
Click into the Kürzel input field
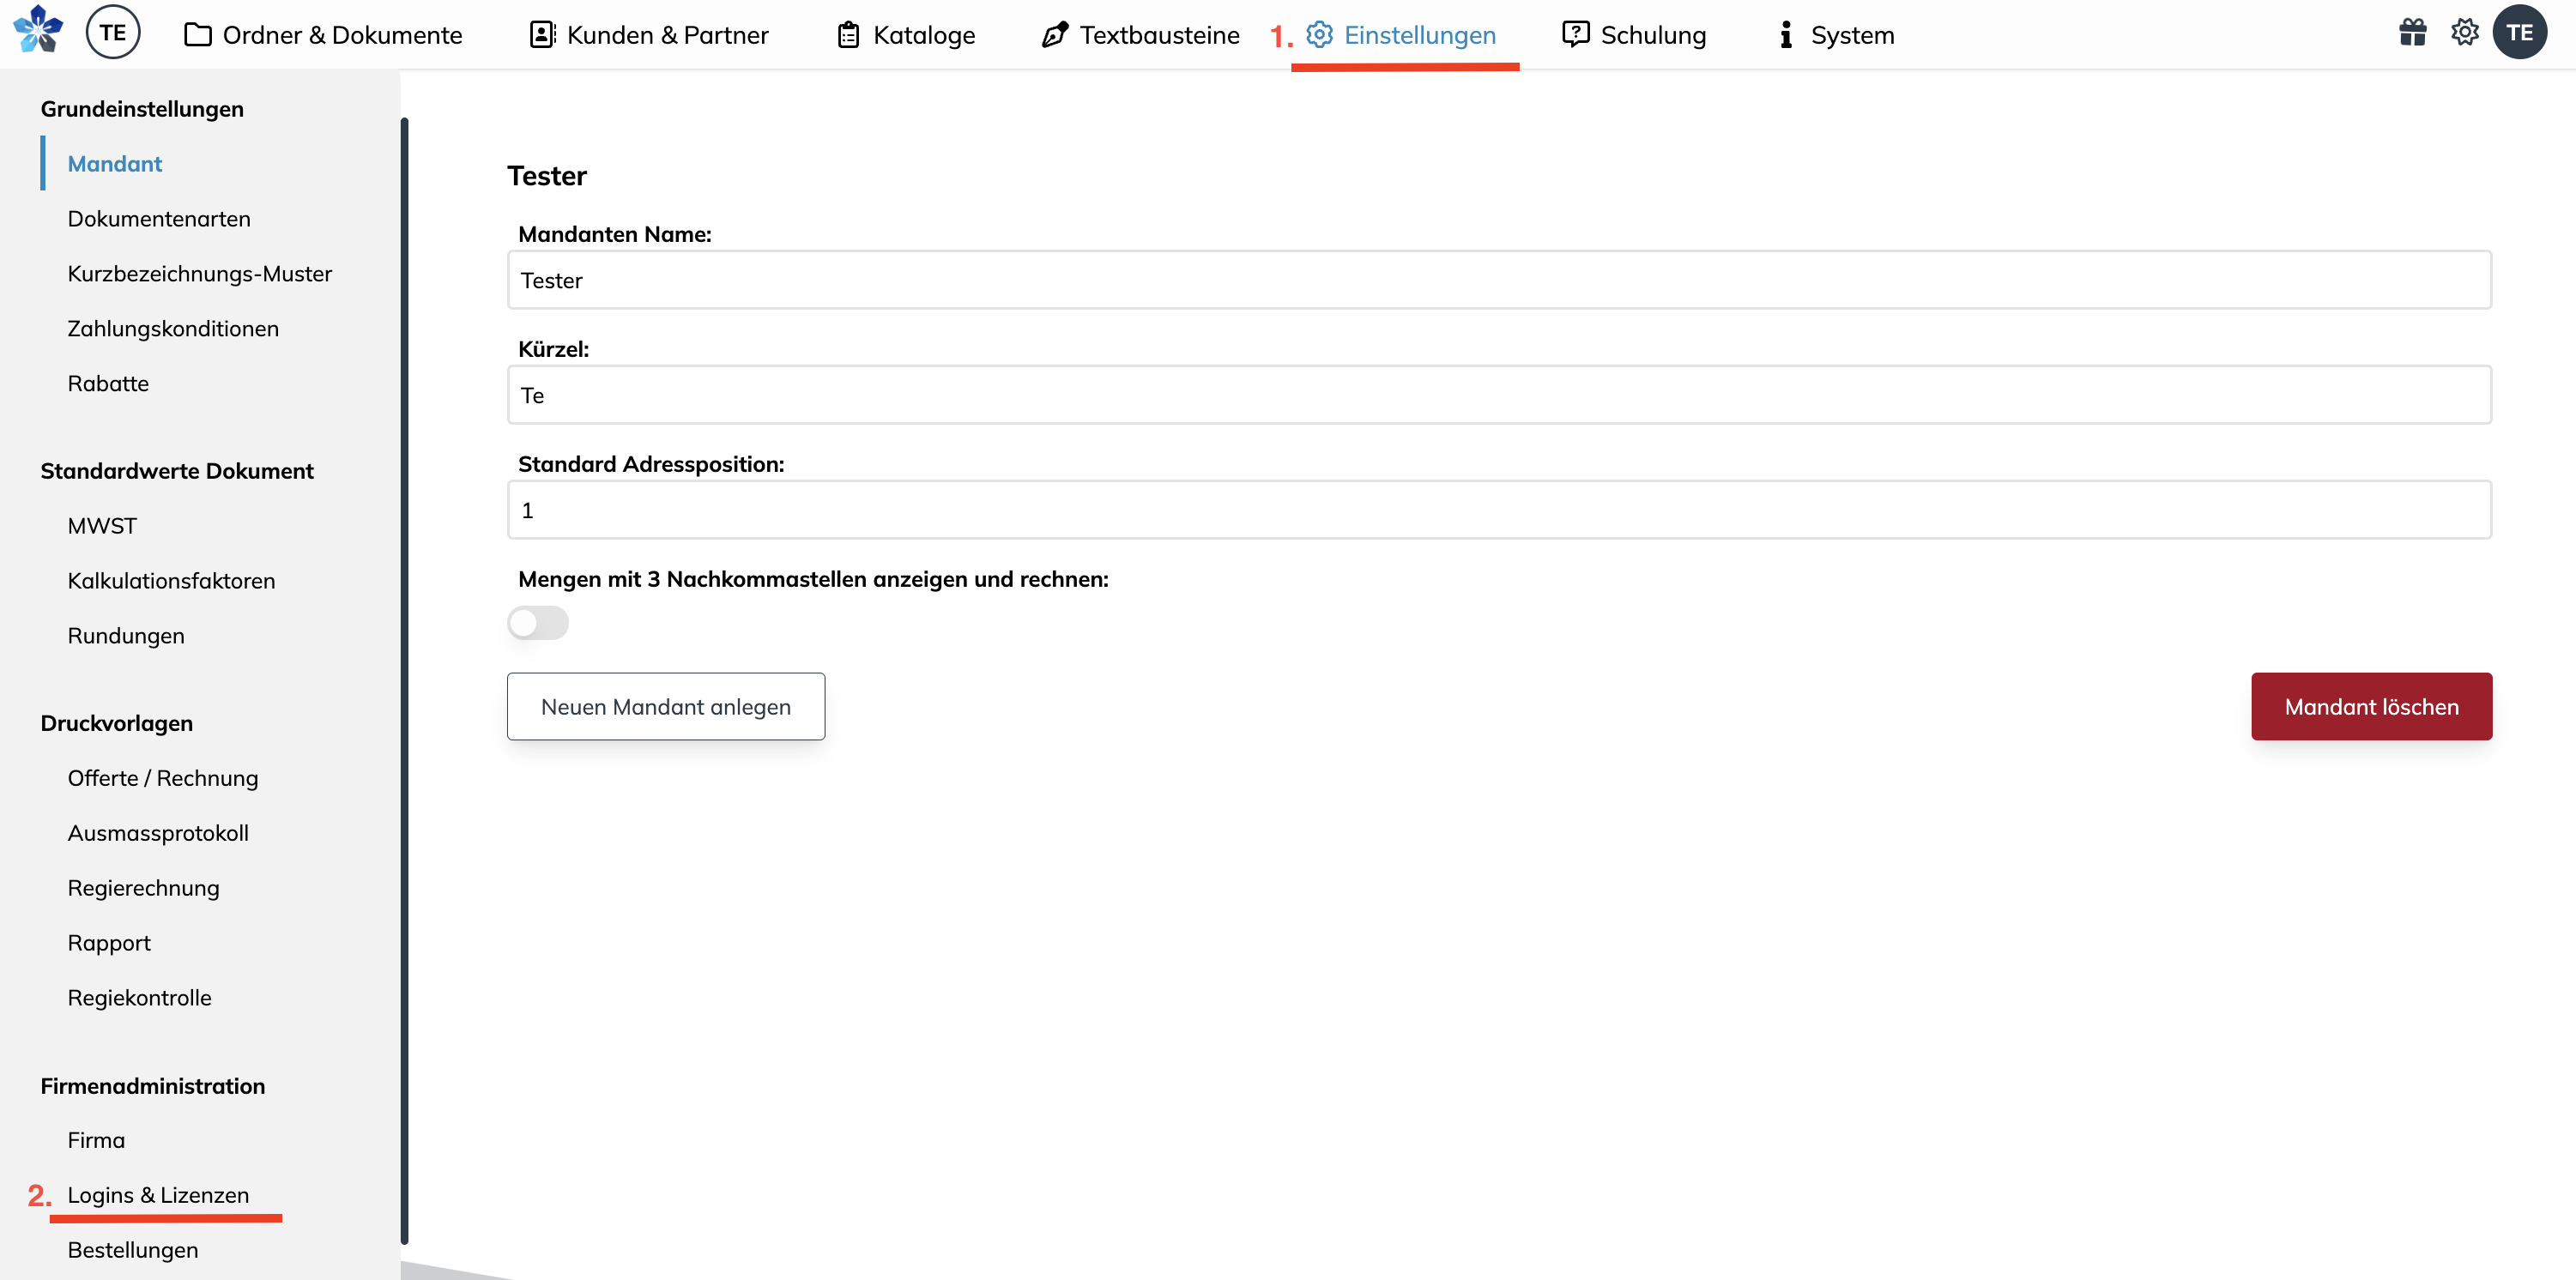click(x=1499, y=395)
